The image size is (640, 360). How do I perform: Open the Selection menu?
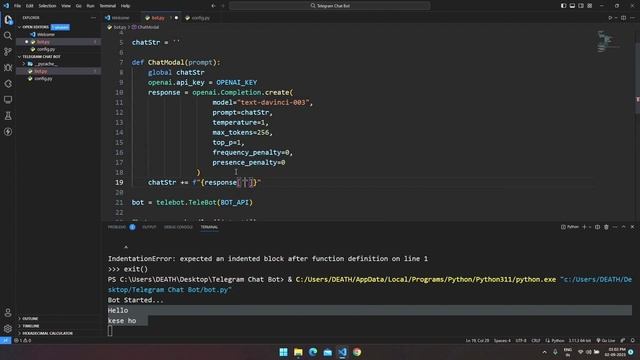tap(47, 6)
